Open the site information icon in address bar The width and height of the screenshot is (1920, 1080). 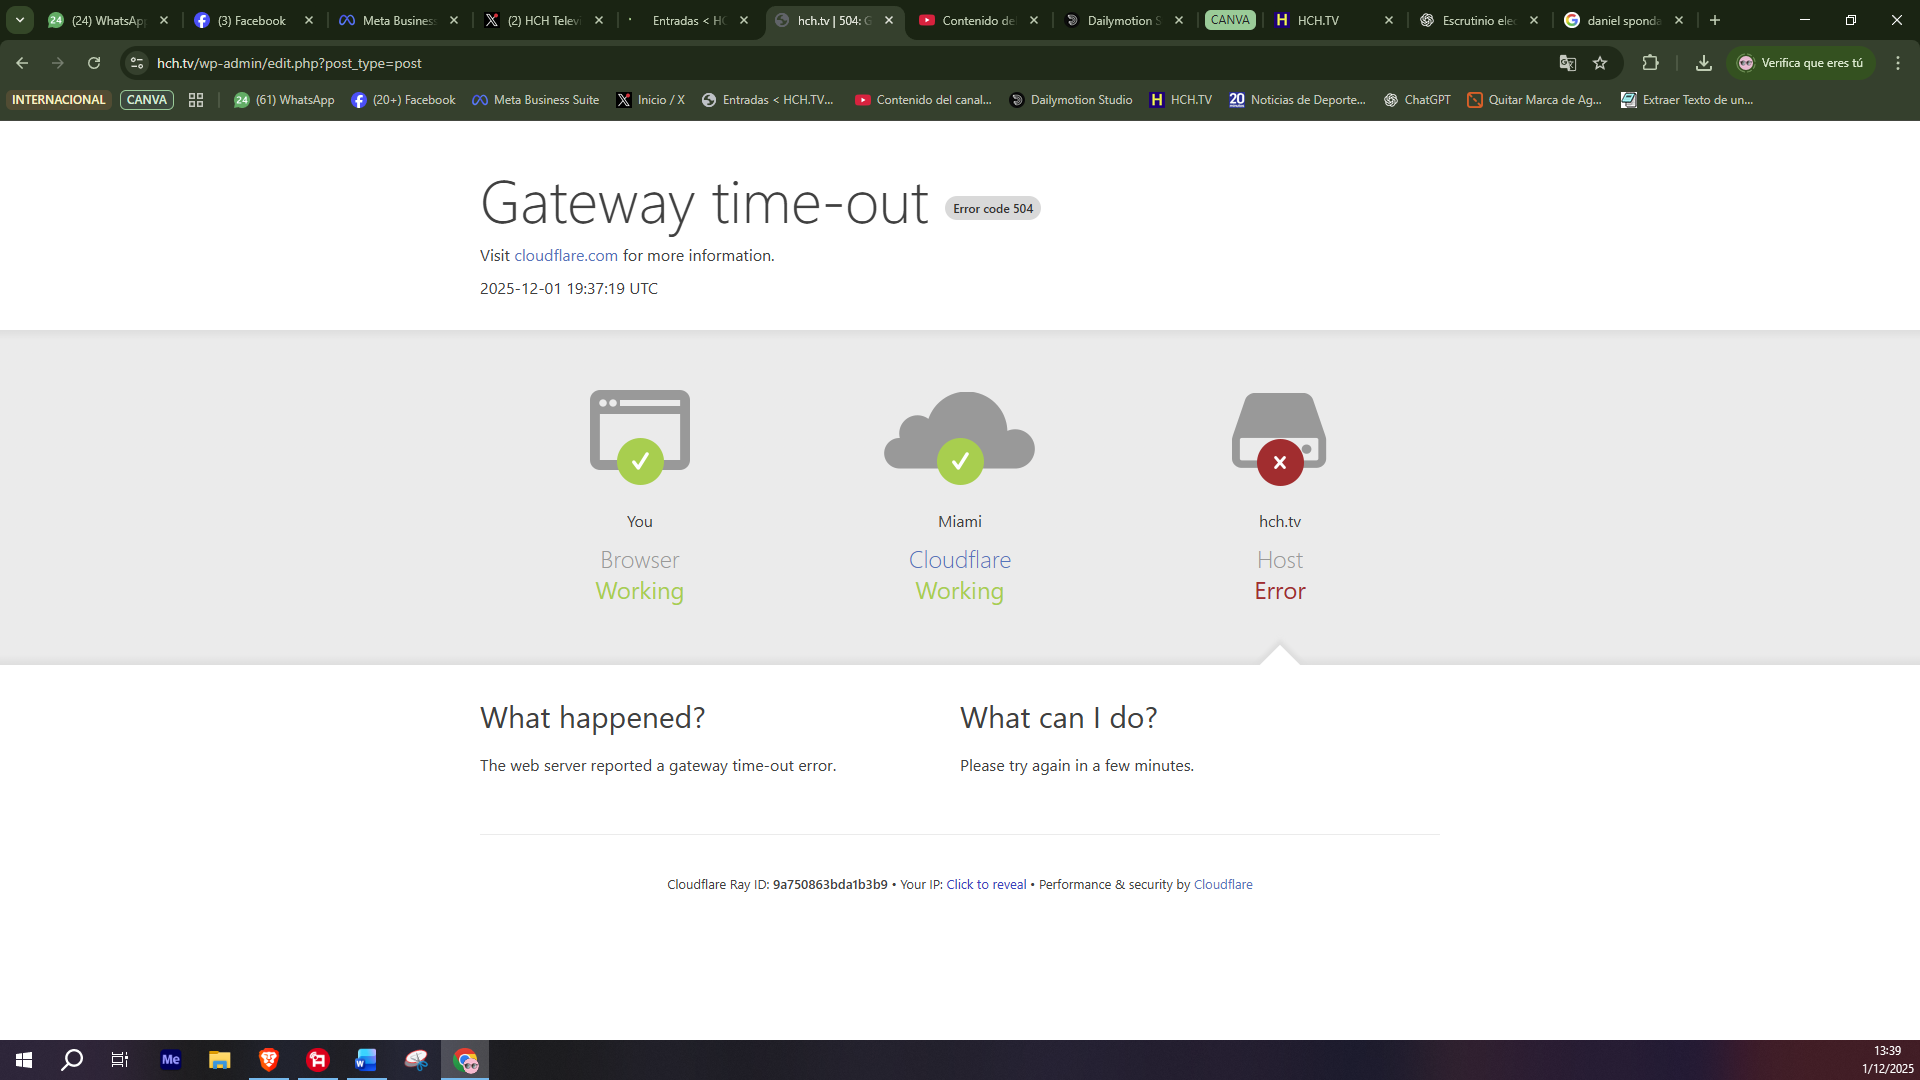137,63
